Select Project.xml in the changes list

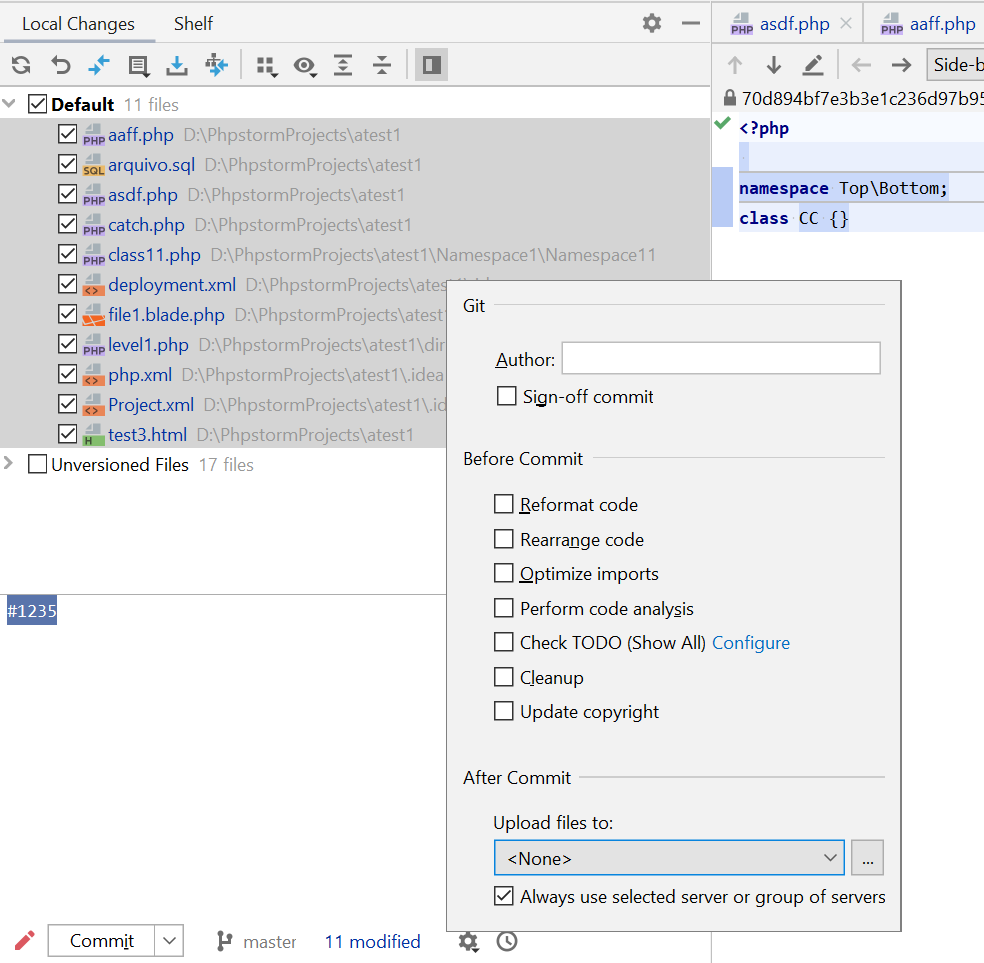pos(151,405)
